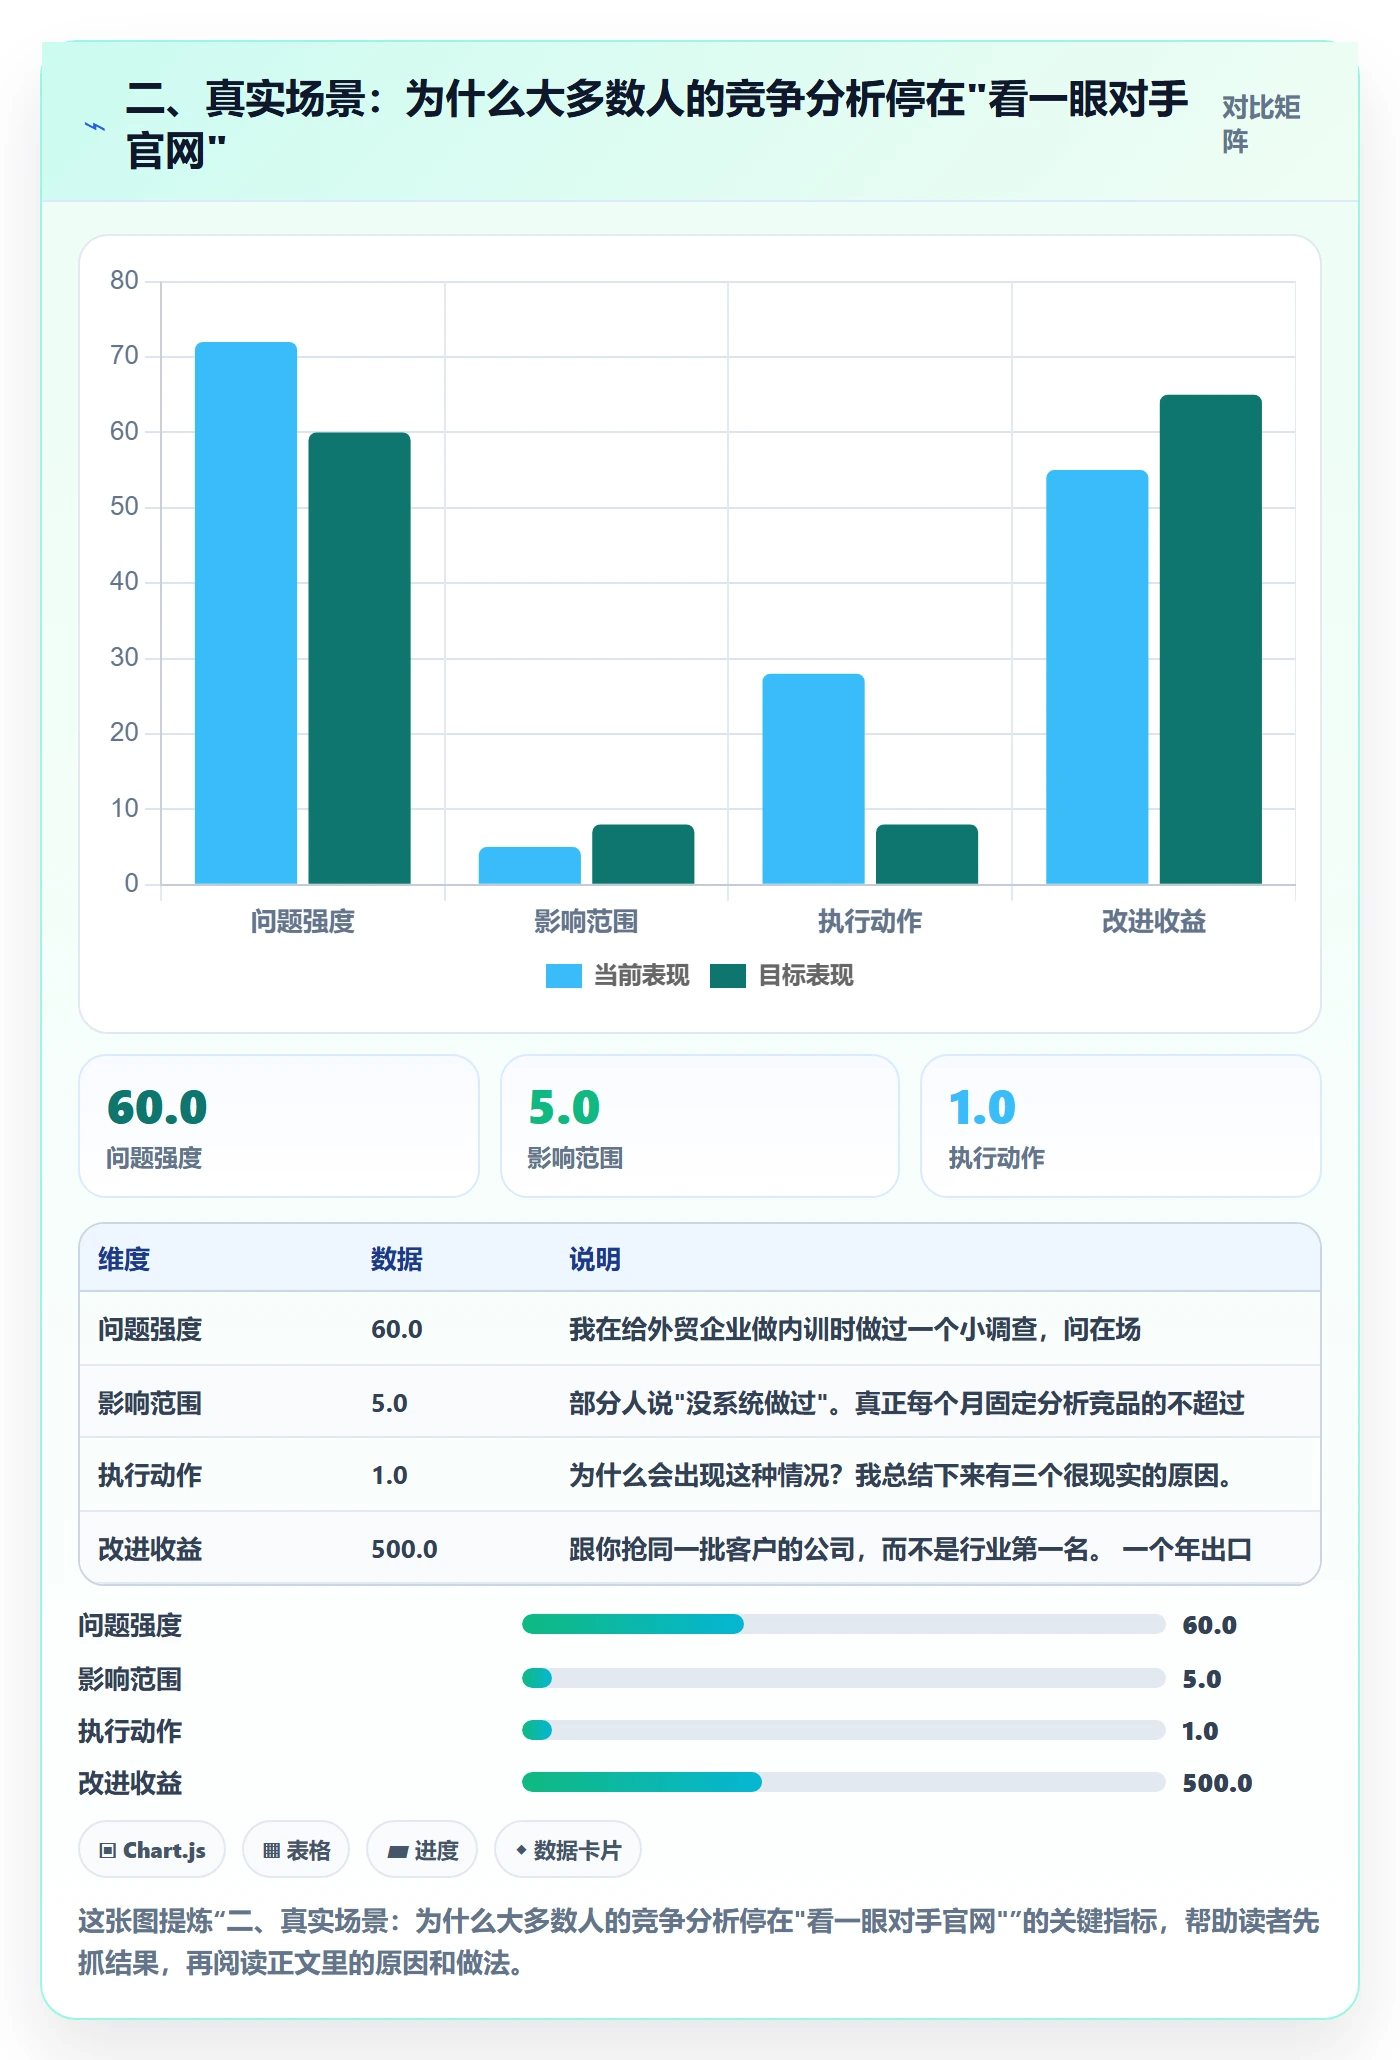Open the 1.0 执行动作 stat card
The width and height of the screenshot is (1400, 2060).
pyautogui.click(x=1121, y=1126)
